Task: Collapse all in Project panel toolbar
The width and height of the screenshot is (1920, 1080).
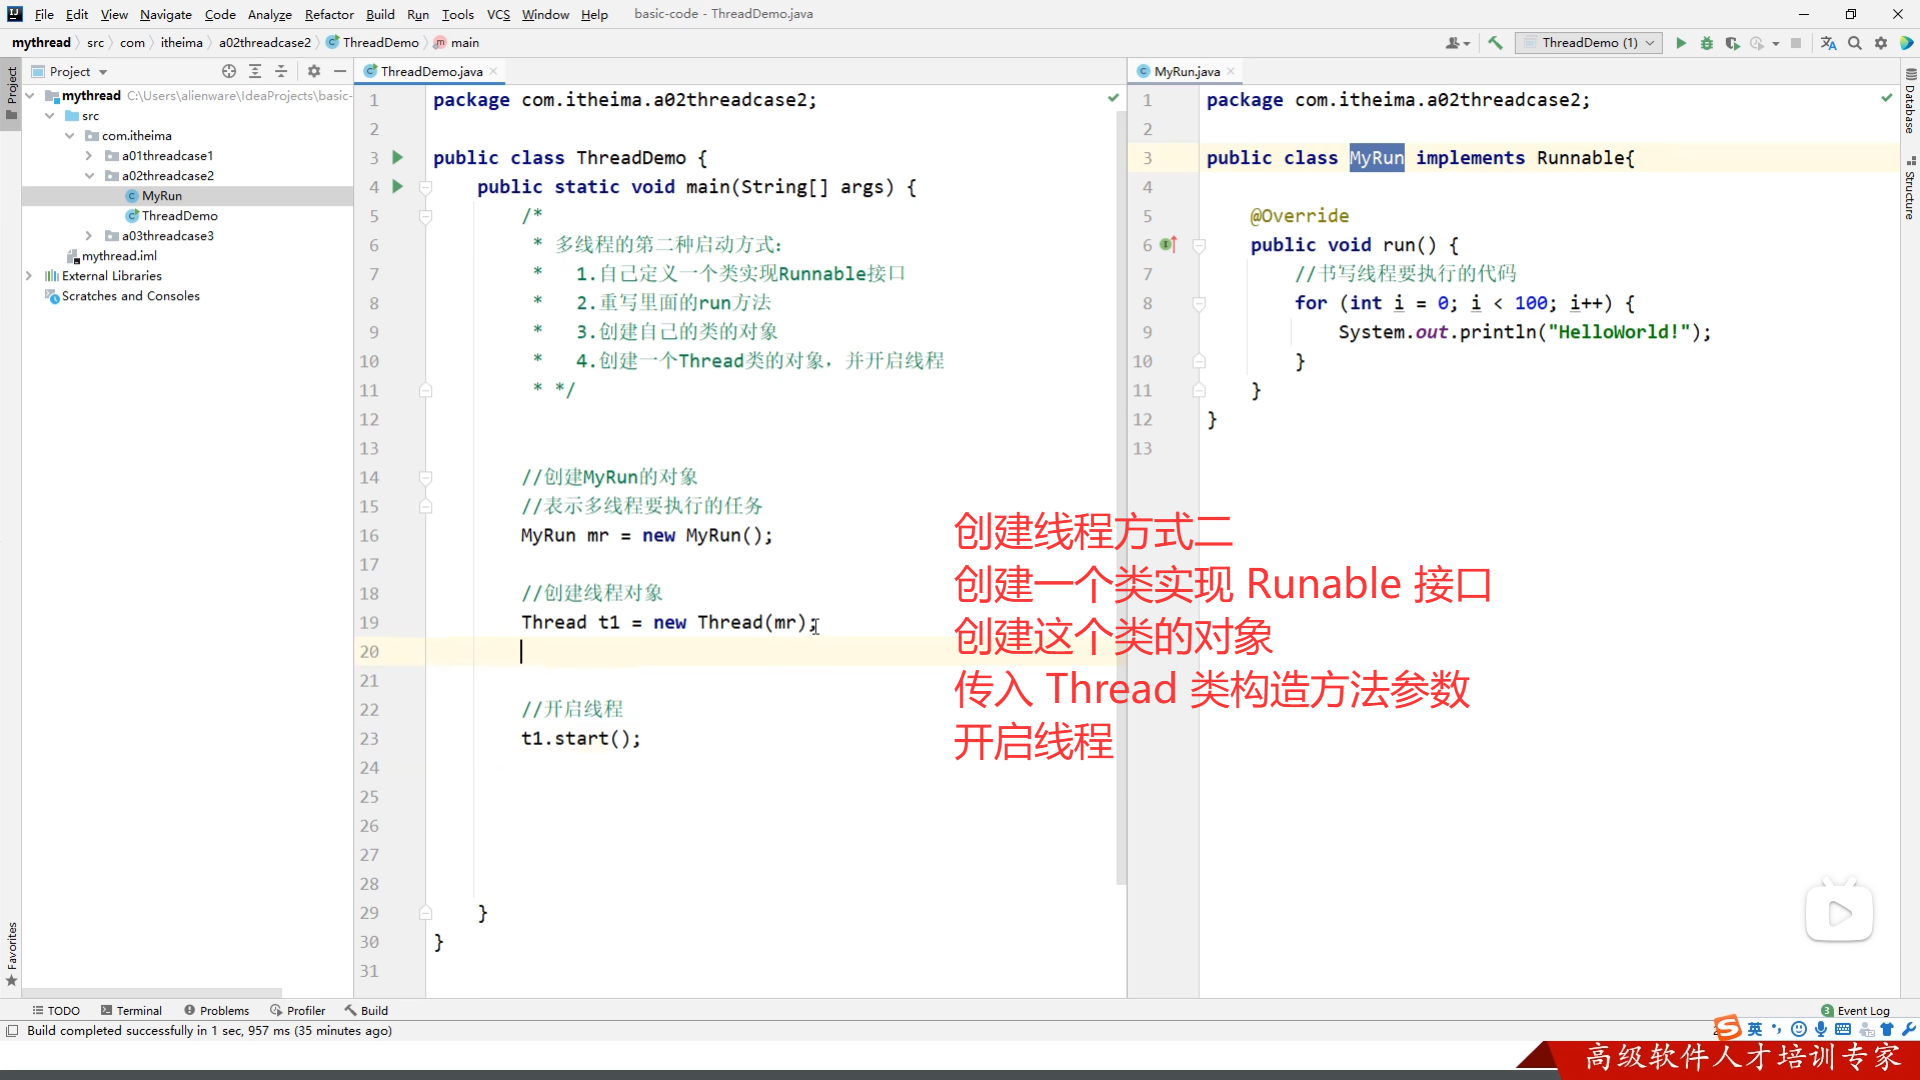Action: [281, 71]
